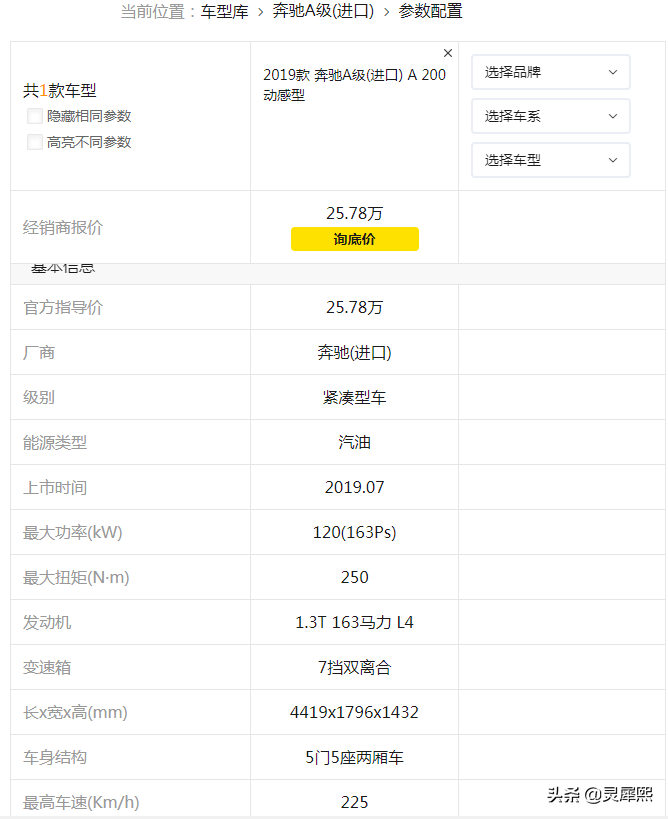Click the 5门5座两厢车 body structure value
This screenshot has width=668, height=819.
(354, 758)
